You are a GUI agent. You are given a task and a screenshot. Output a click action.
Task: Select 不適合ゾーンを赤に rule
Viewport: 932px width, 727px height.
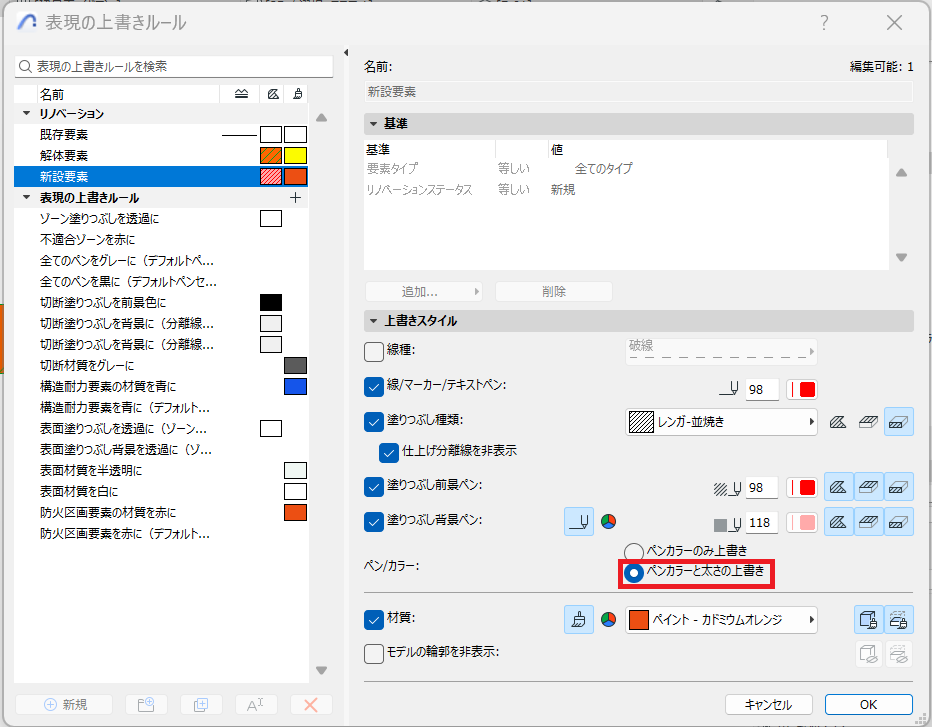(x=160, y=240)
